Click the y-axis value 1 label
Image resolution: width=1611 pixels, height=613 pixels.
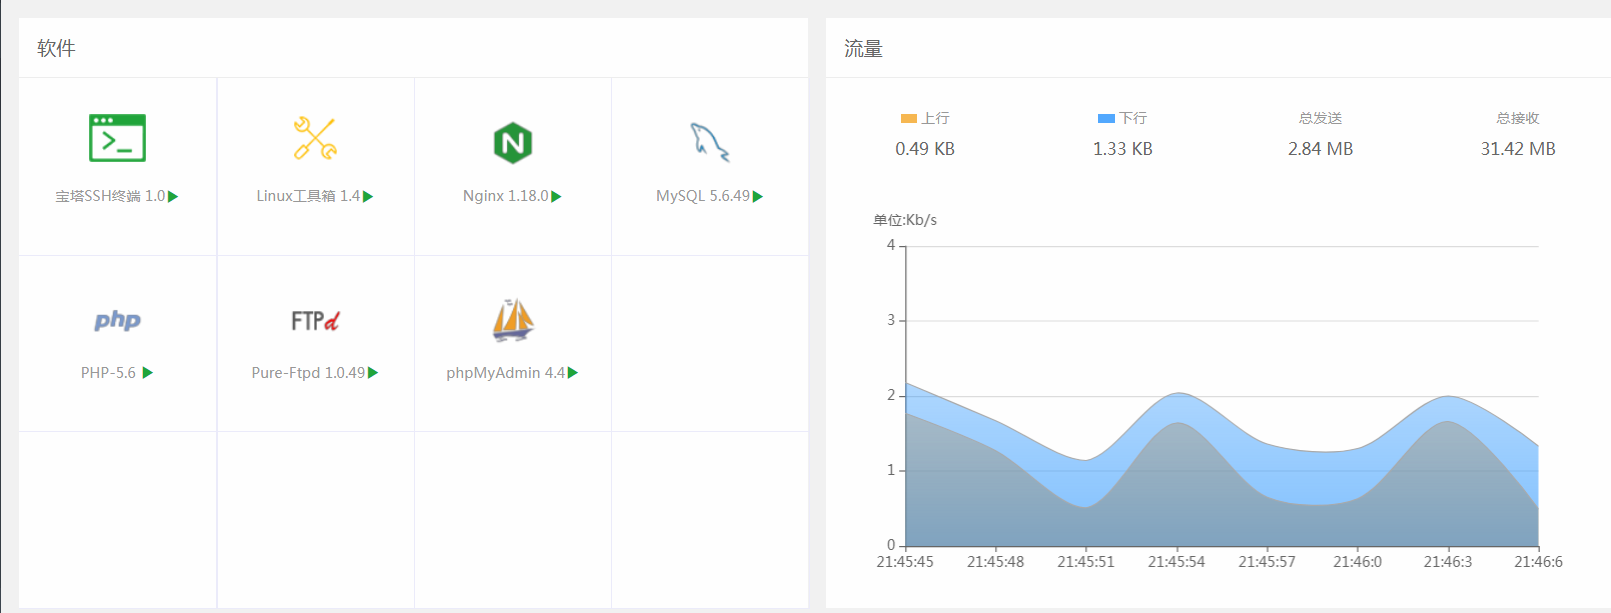(891, 470)
